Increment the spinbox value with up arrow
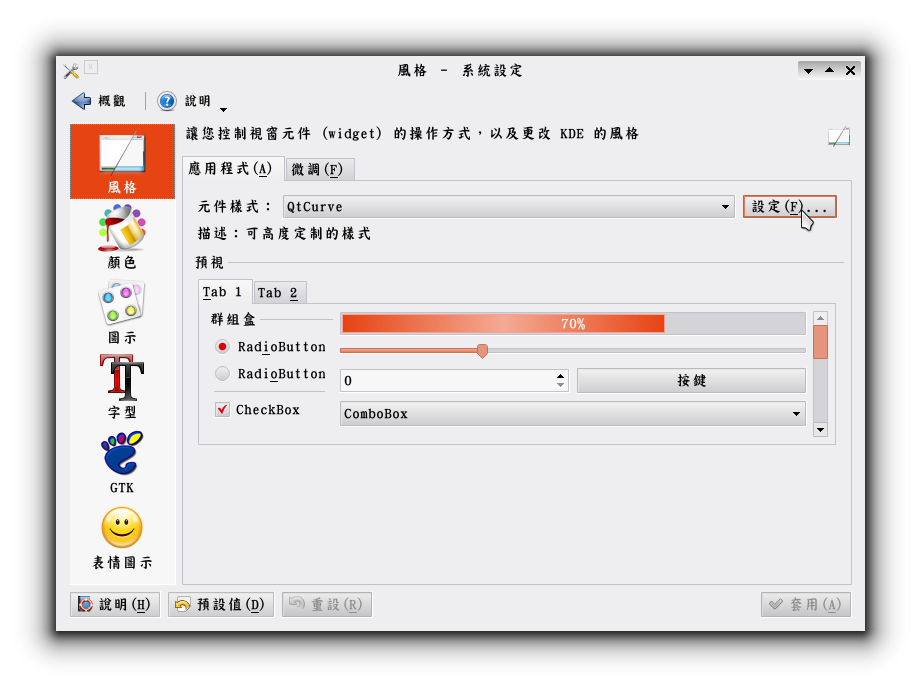This screenshot has height=687, width=921. pos(560,376)
